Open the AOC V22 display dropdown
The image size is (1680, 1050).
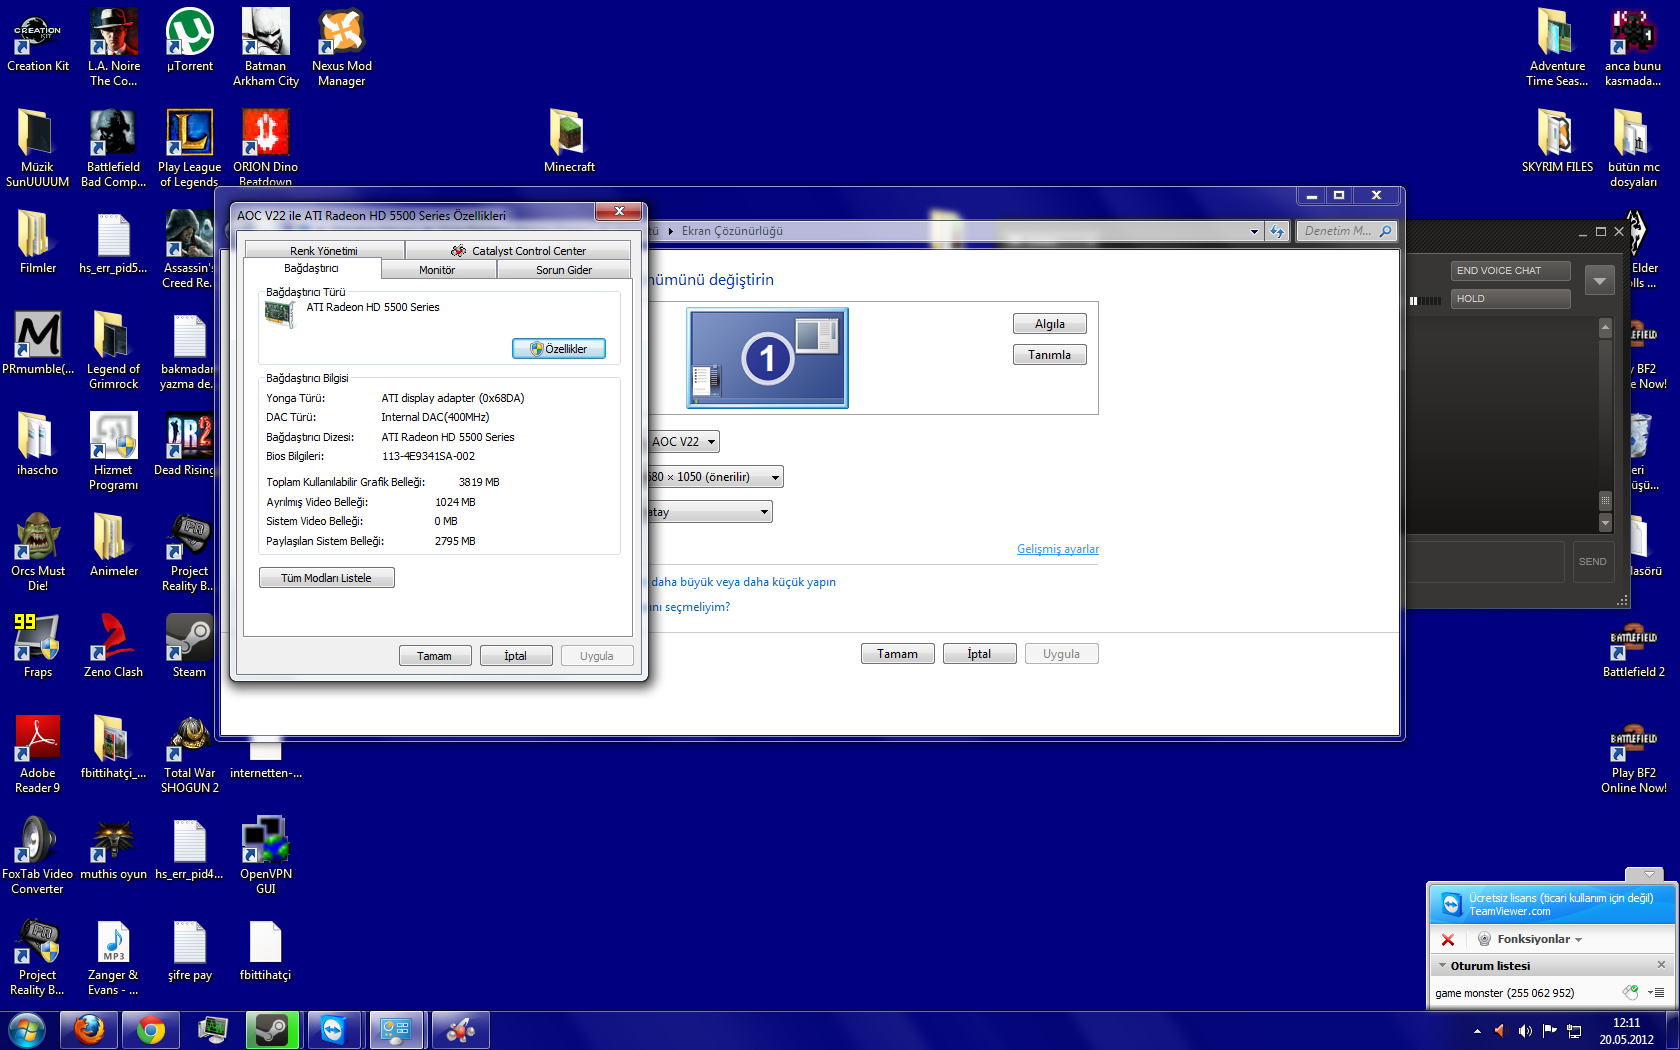[683, 442]
